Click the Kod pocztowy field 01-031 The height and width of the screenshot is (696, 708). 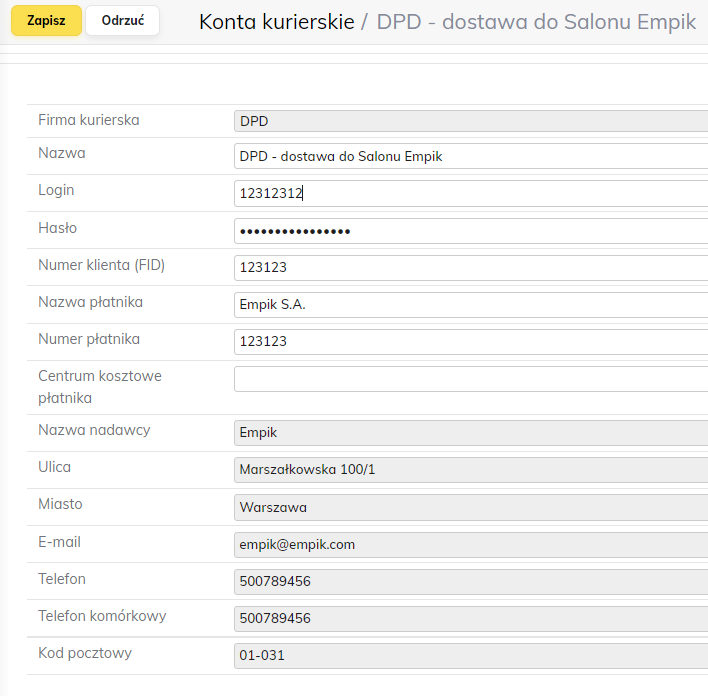[x=470, y=656]
